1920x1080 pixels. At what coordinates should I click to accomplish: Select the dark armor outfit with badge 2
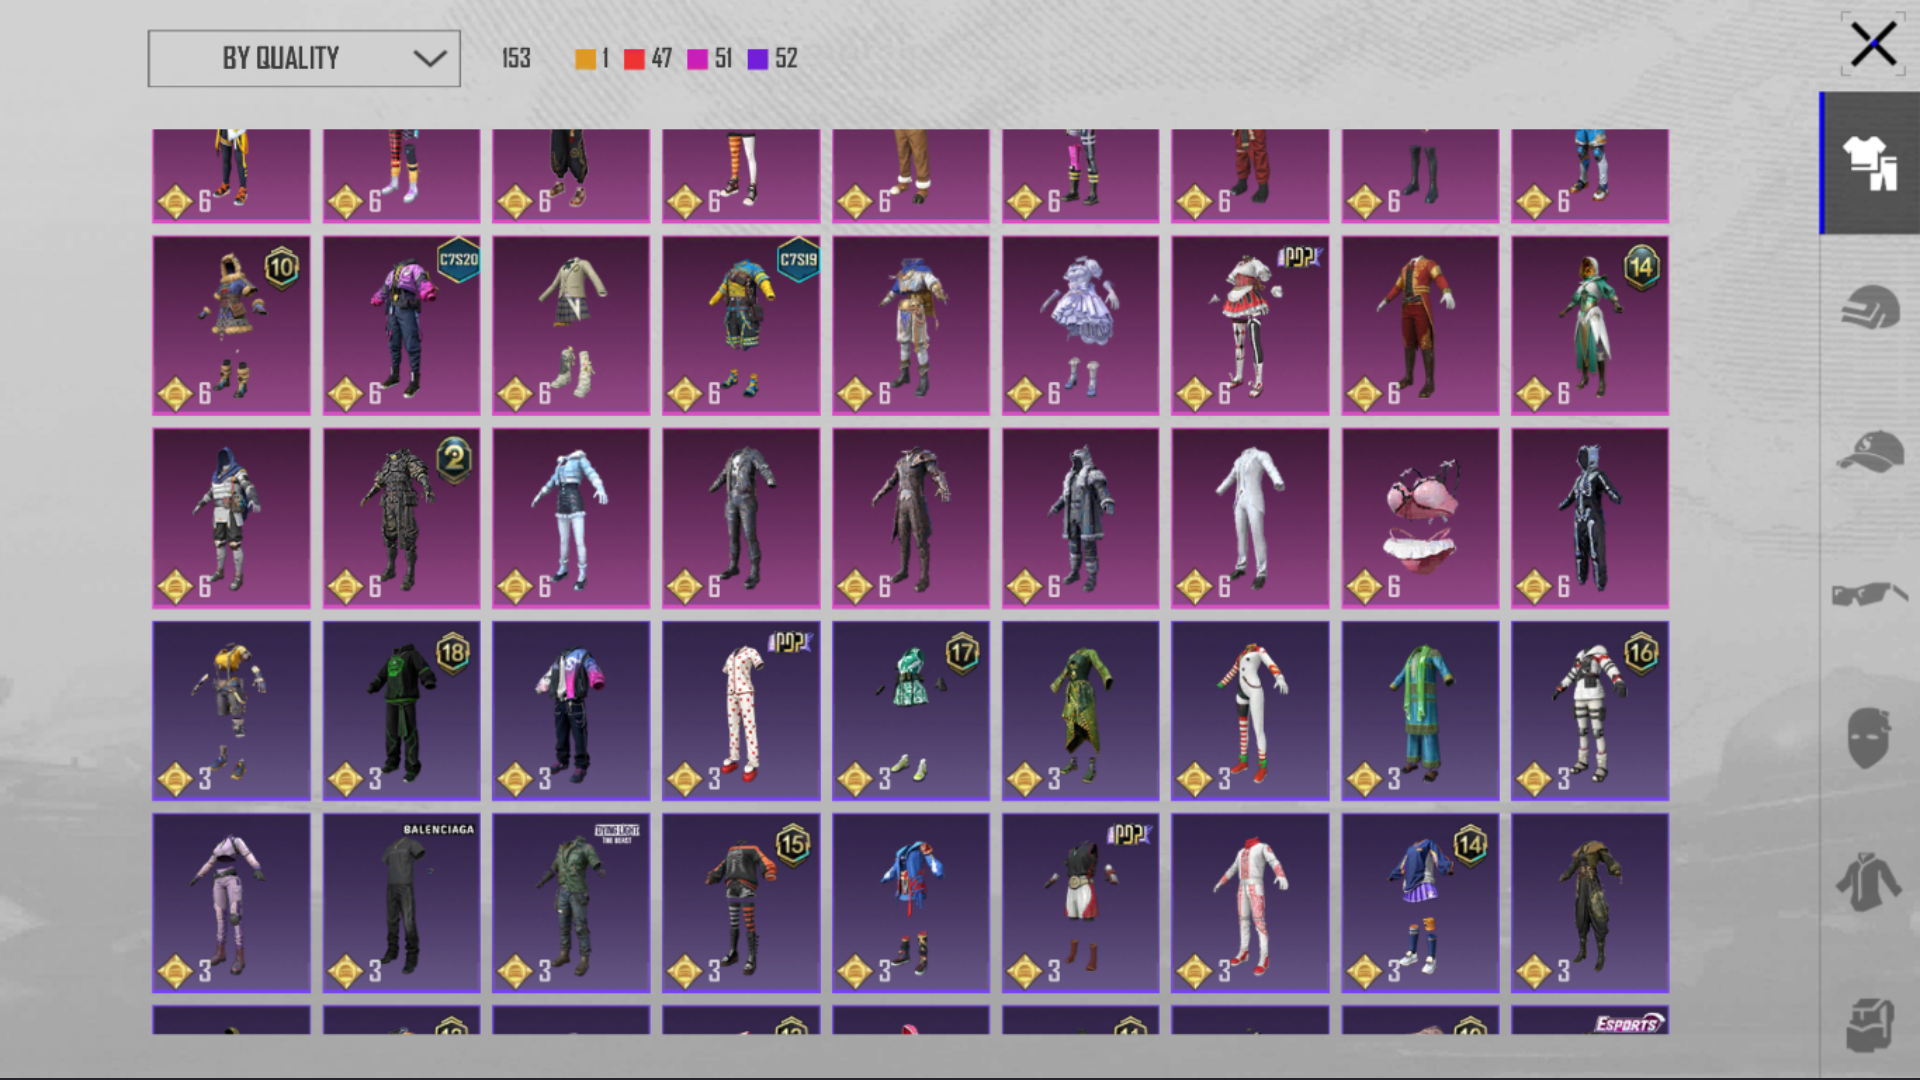401,518
